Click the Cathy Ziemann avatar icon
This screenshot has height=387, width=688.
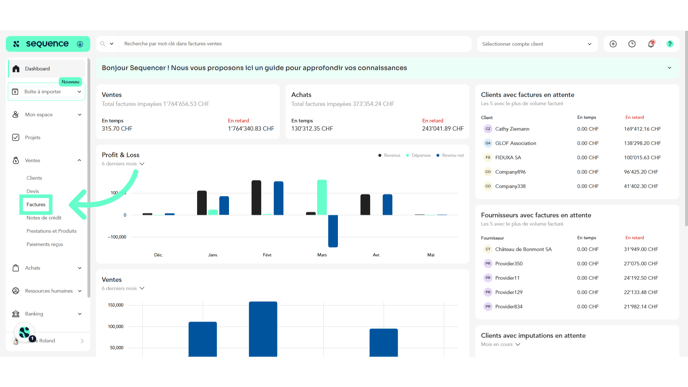[x=487, y=129]
